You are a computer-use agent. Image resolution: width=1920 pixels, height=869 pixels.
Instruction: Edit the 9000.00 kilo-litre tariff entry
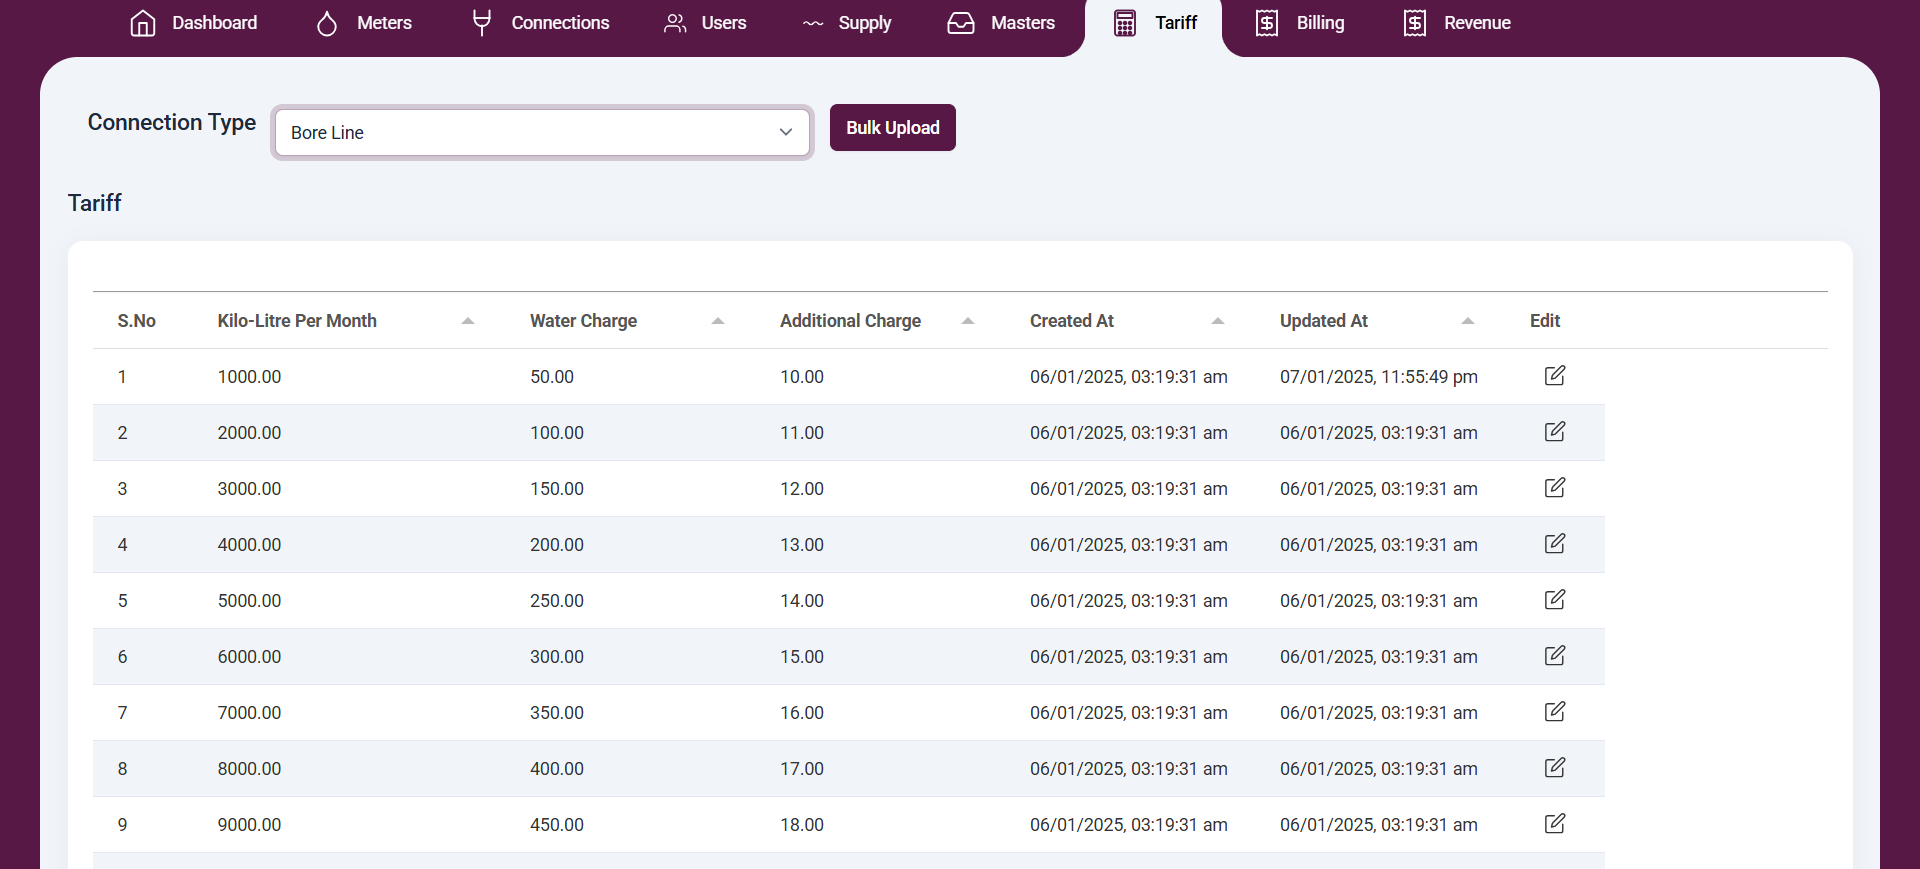(1554, 824)
